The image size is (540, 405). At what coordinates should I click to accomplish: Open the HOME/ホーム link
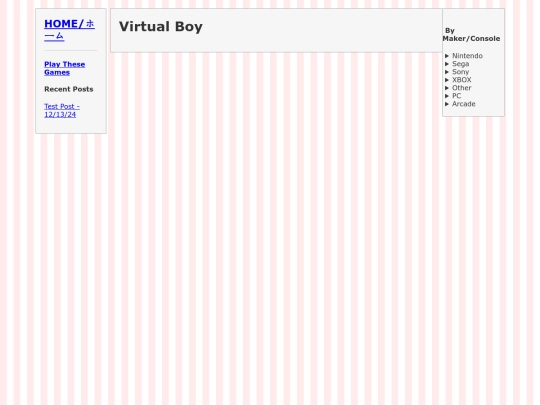click(x=69, y=30)
